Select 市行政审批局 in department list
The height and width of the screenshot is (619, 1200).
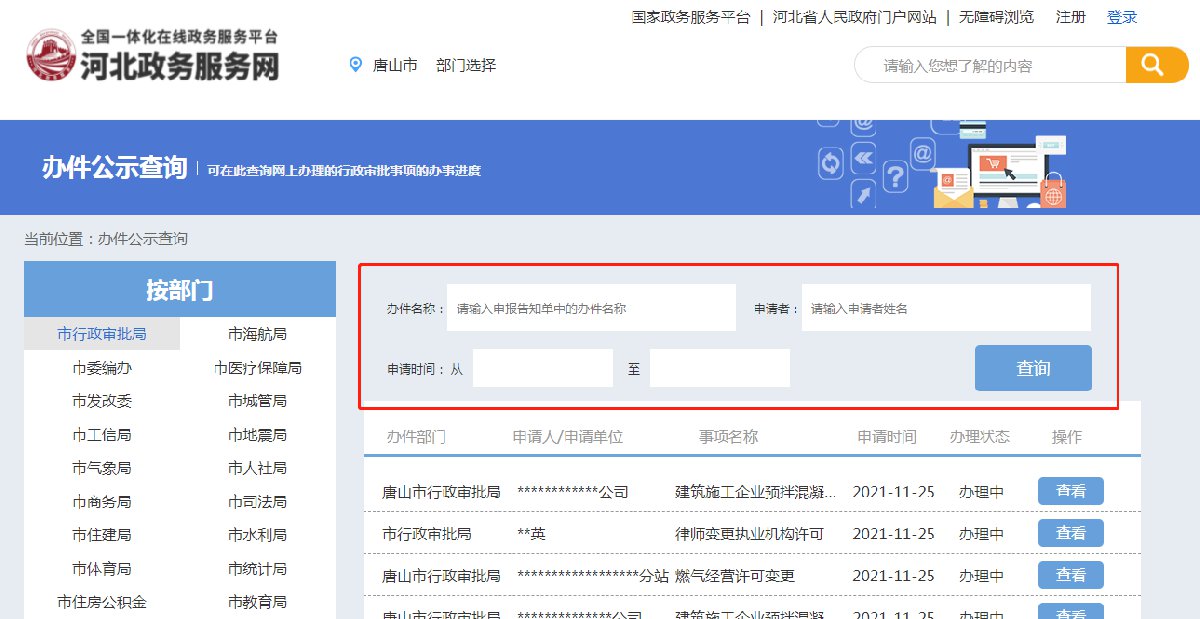[102, 334]
